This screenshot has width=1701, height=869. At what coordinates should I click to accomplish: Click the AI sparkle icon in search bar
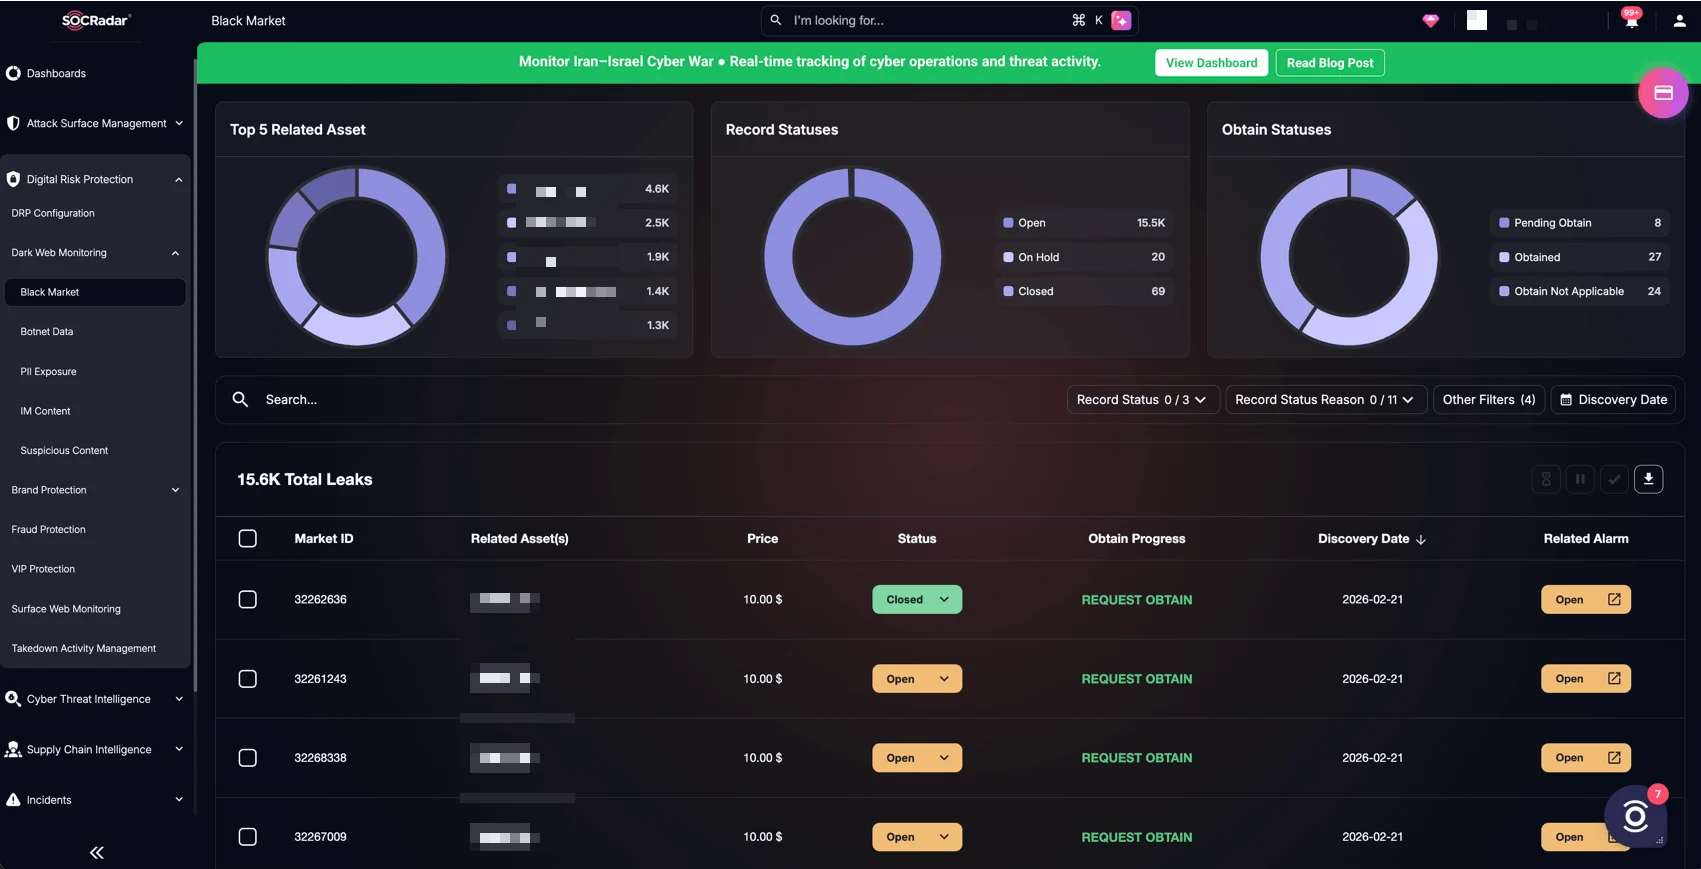tap(1121, 20)
